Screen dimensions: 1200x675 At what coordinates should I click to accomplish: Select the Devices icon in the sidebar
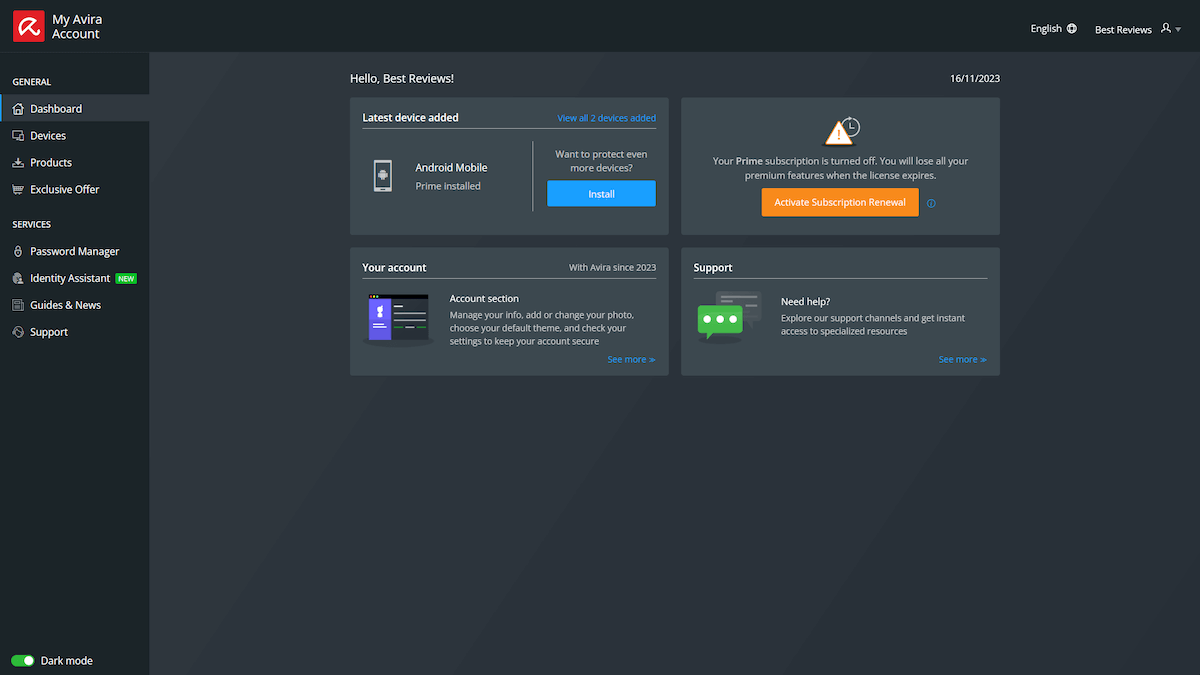pyautogui.click(x=17, y=135)
